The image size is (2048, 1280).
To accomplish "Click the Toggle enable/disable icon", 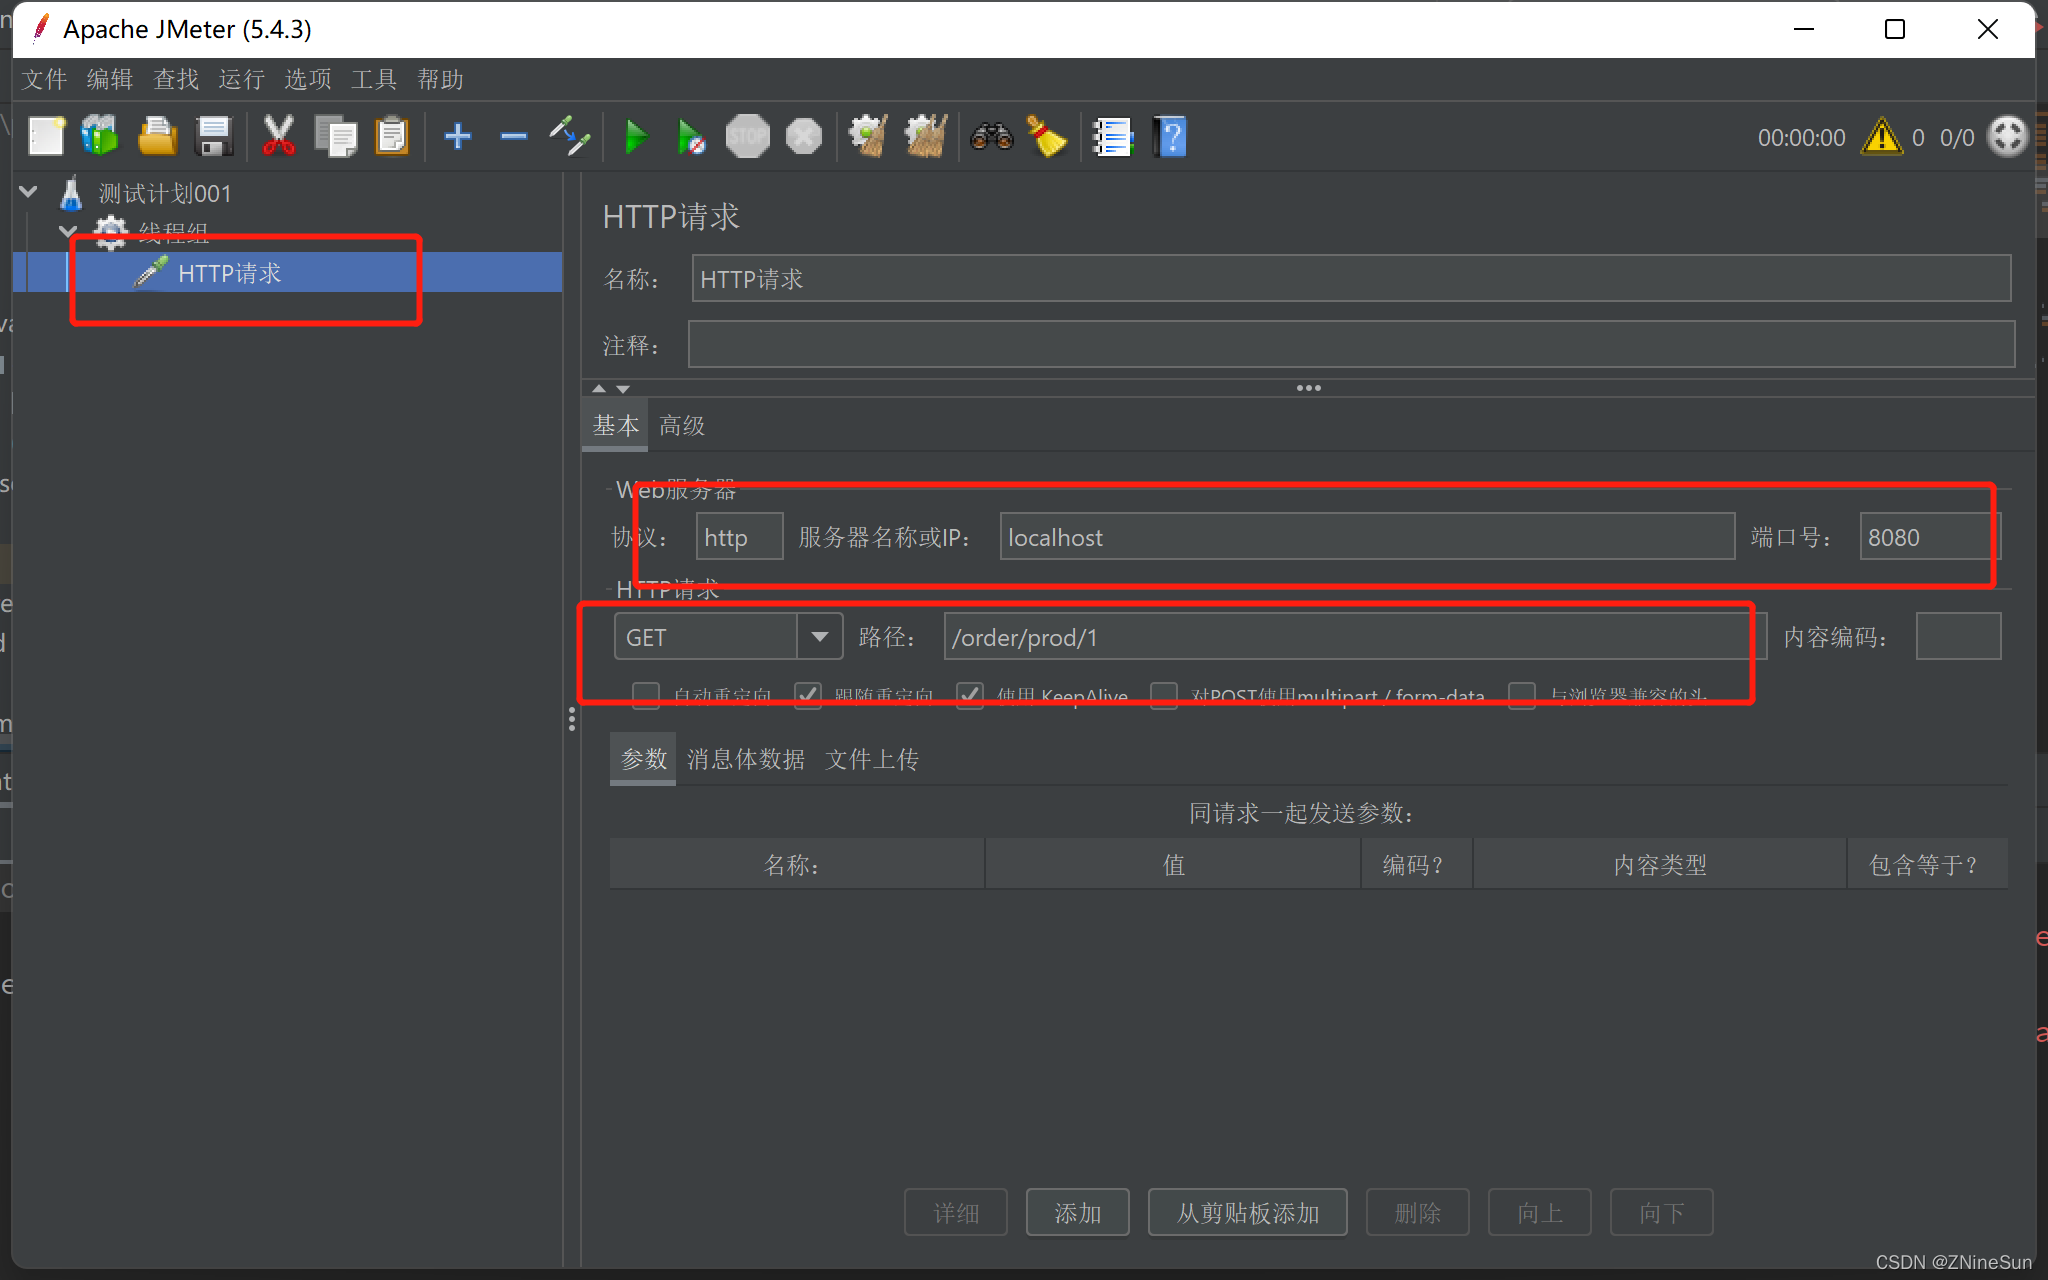I will [x=570, y=136].
